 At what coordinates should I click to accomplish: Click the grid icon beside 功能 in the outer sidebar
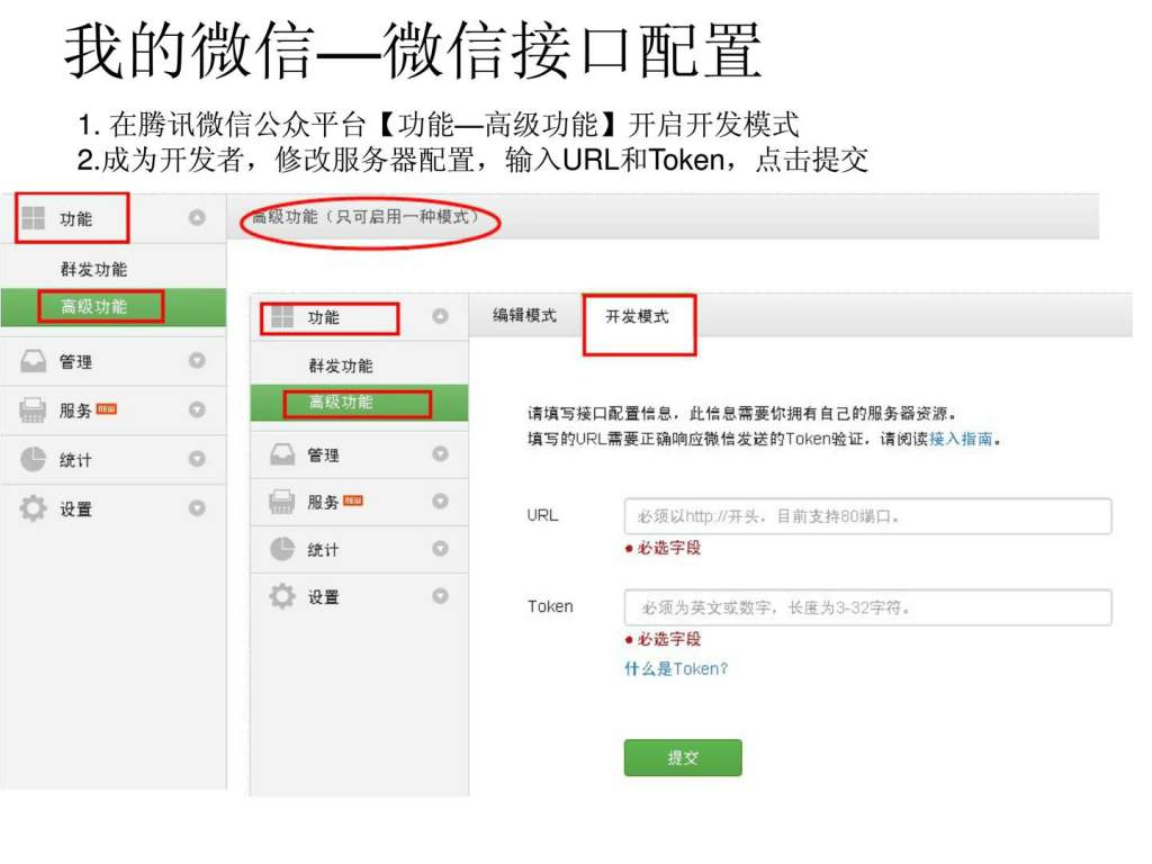[33, 218]
